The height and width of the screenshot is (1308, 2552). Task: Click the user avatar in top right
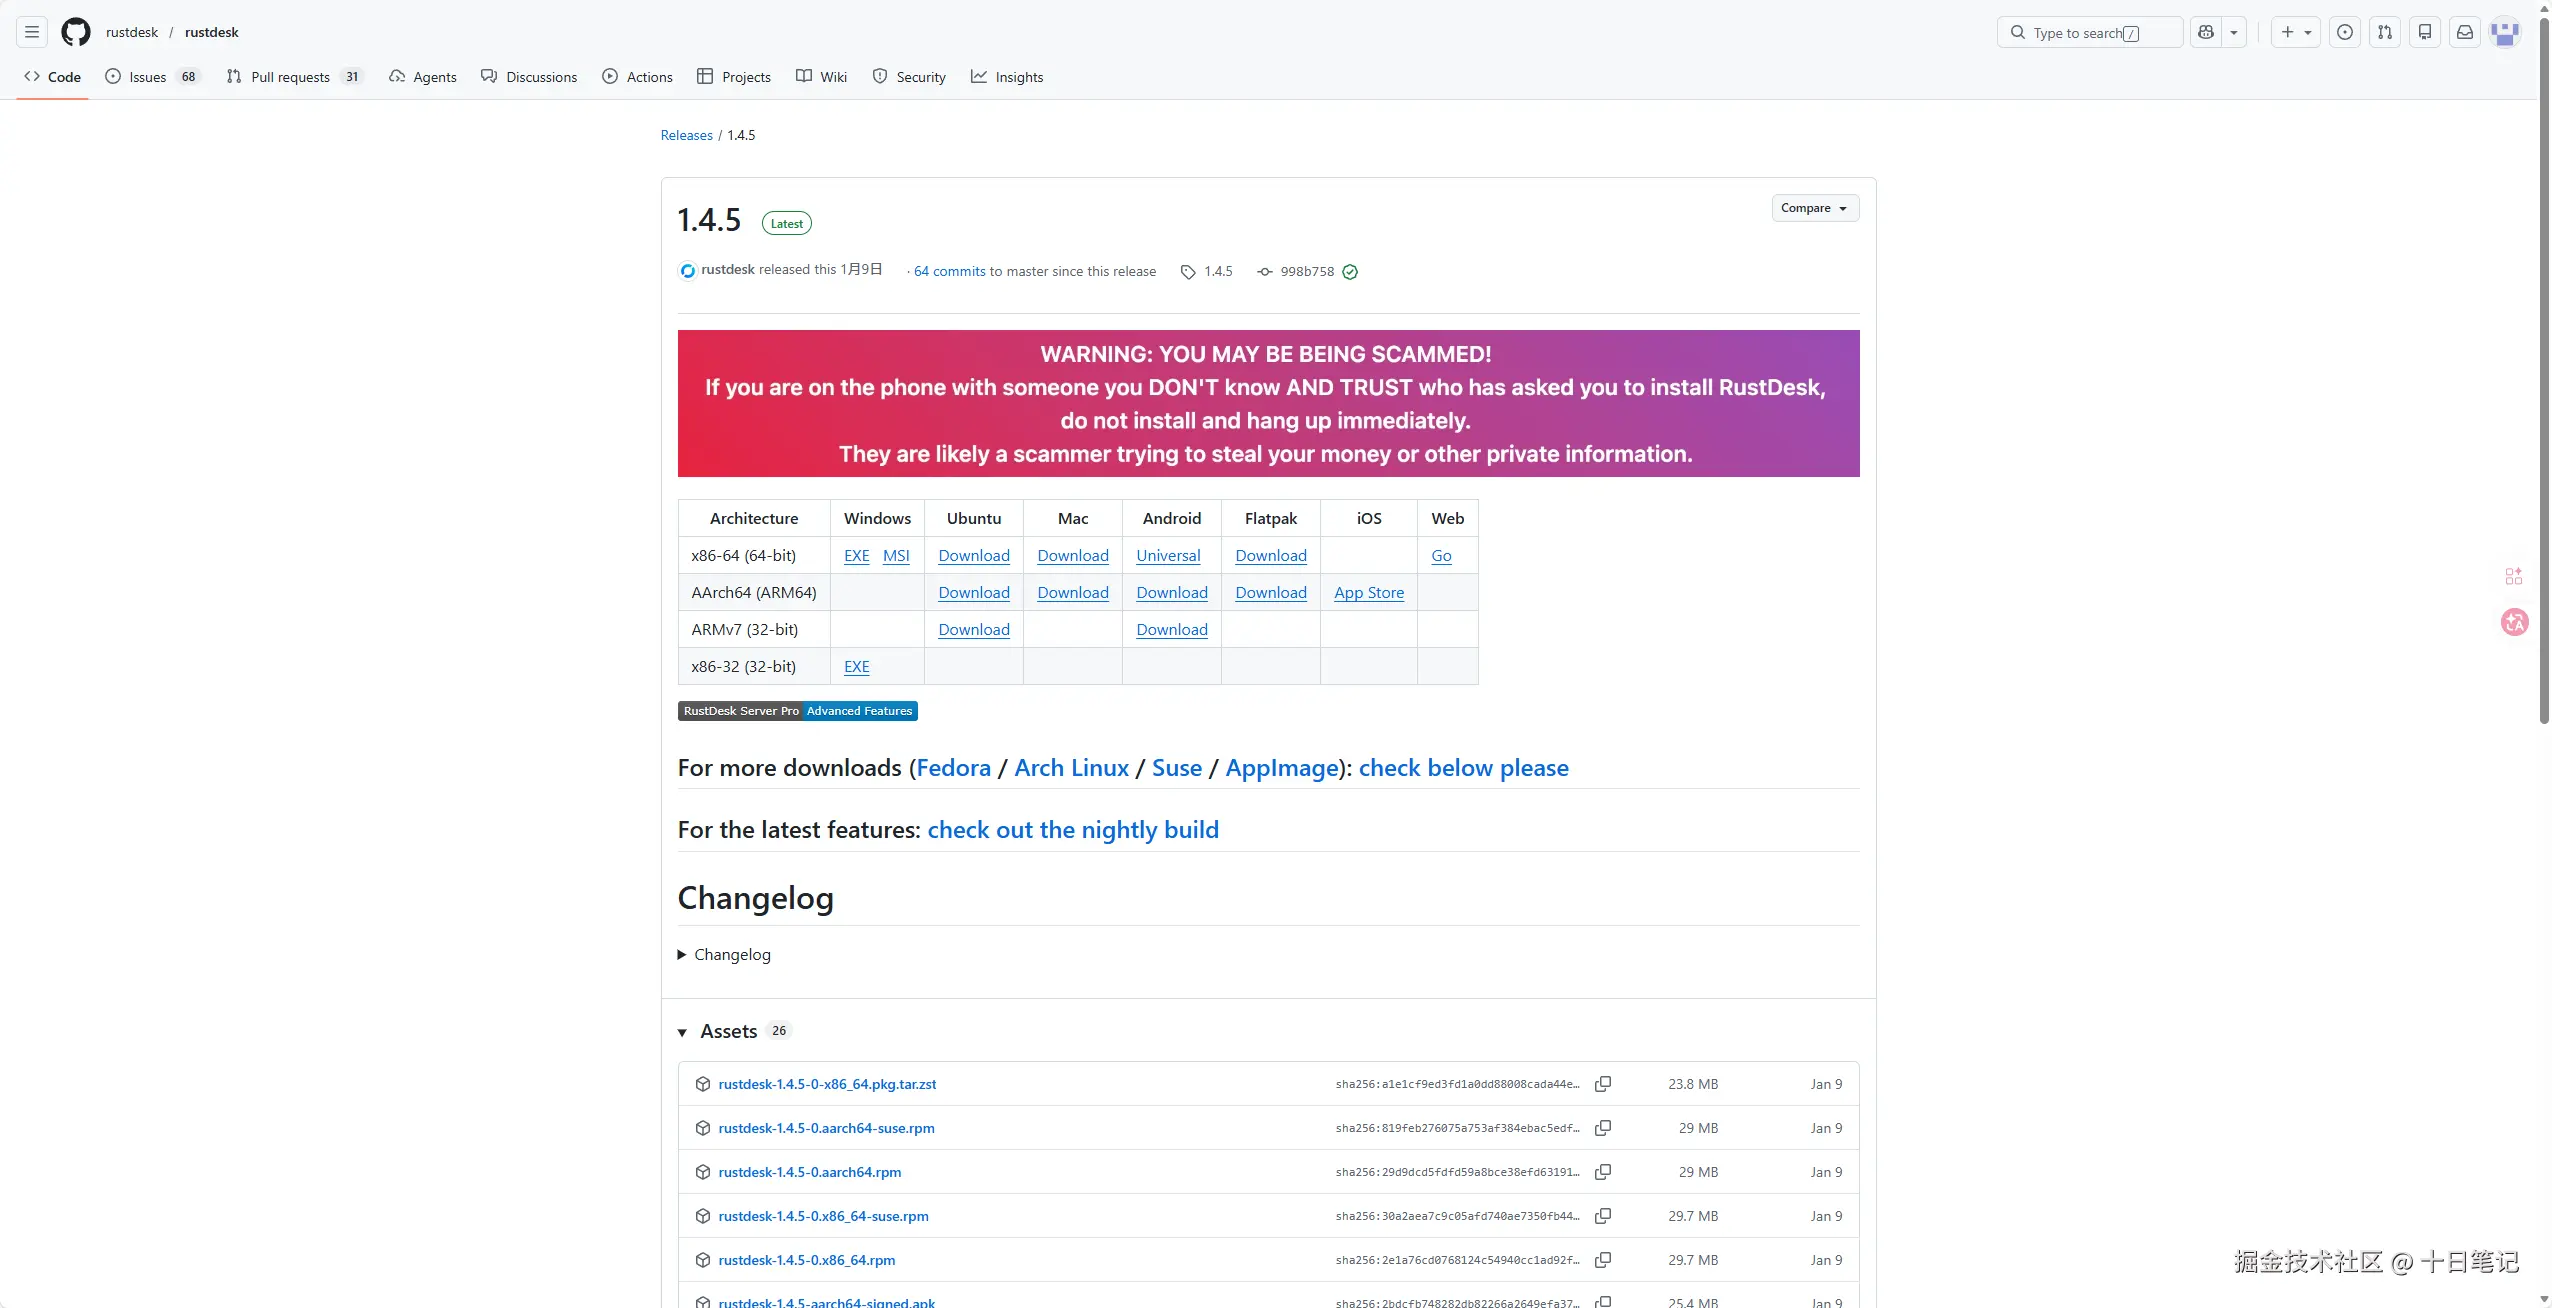pyautogui.click(x=2505, y=32)
